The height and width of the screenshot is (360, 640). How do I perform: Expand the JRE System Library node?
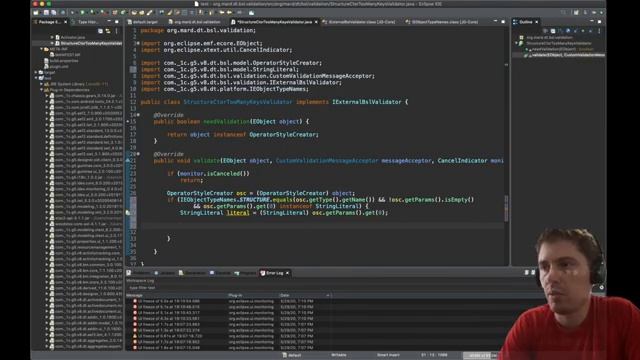(41, 84)
